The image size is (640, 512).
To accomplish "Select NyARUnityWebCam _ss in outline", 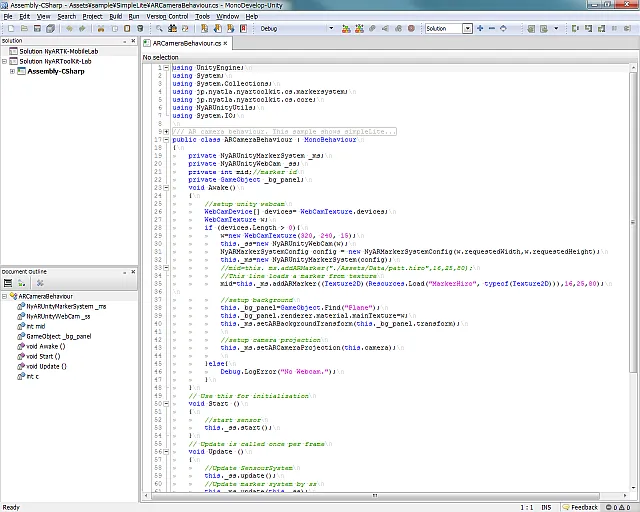I will [x=58, y=316].
